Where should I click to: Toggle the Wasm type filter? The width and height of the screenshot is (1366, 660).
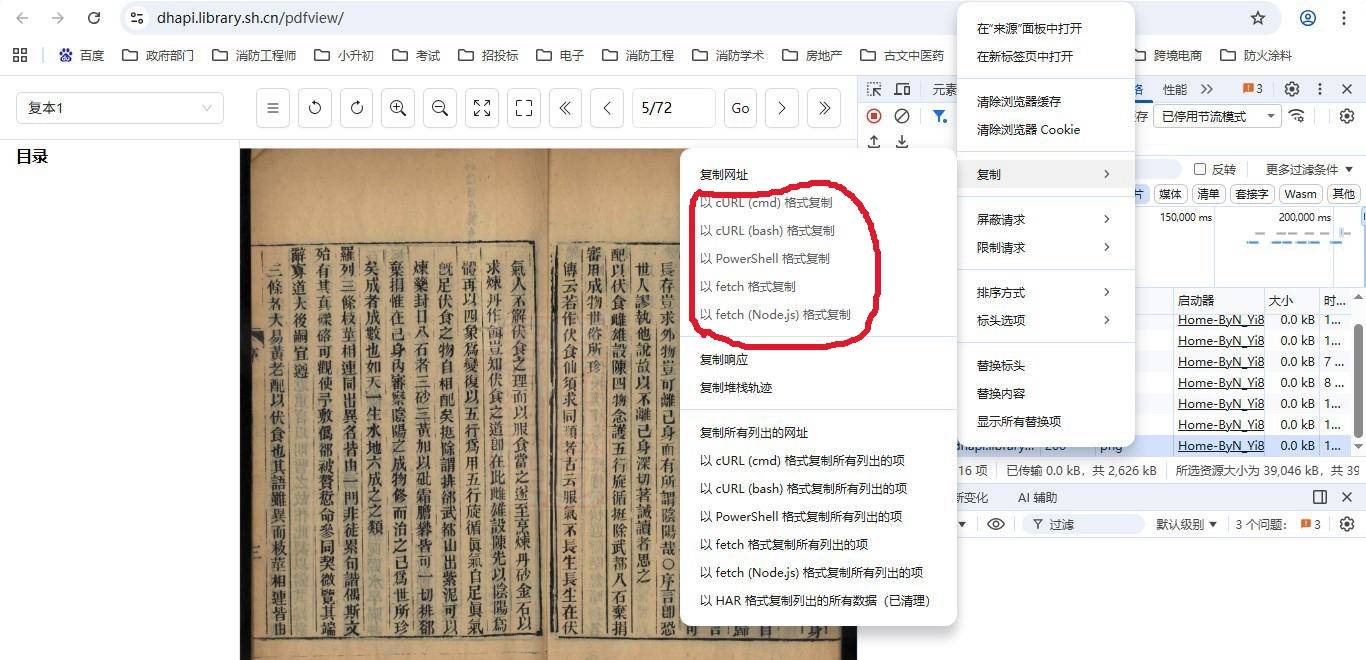coord(1300,194)
